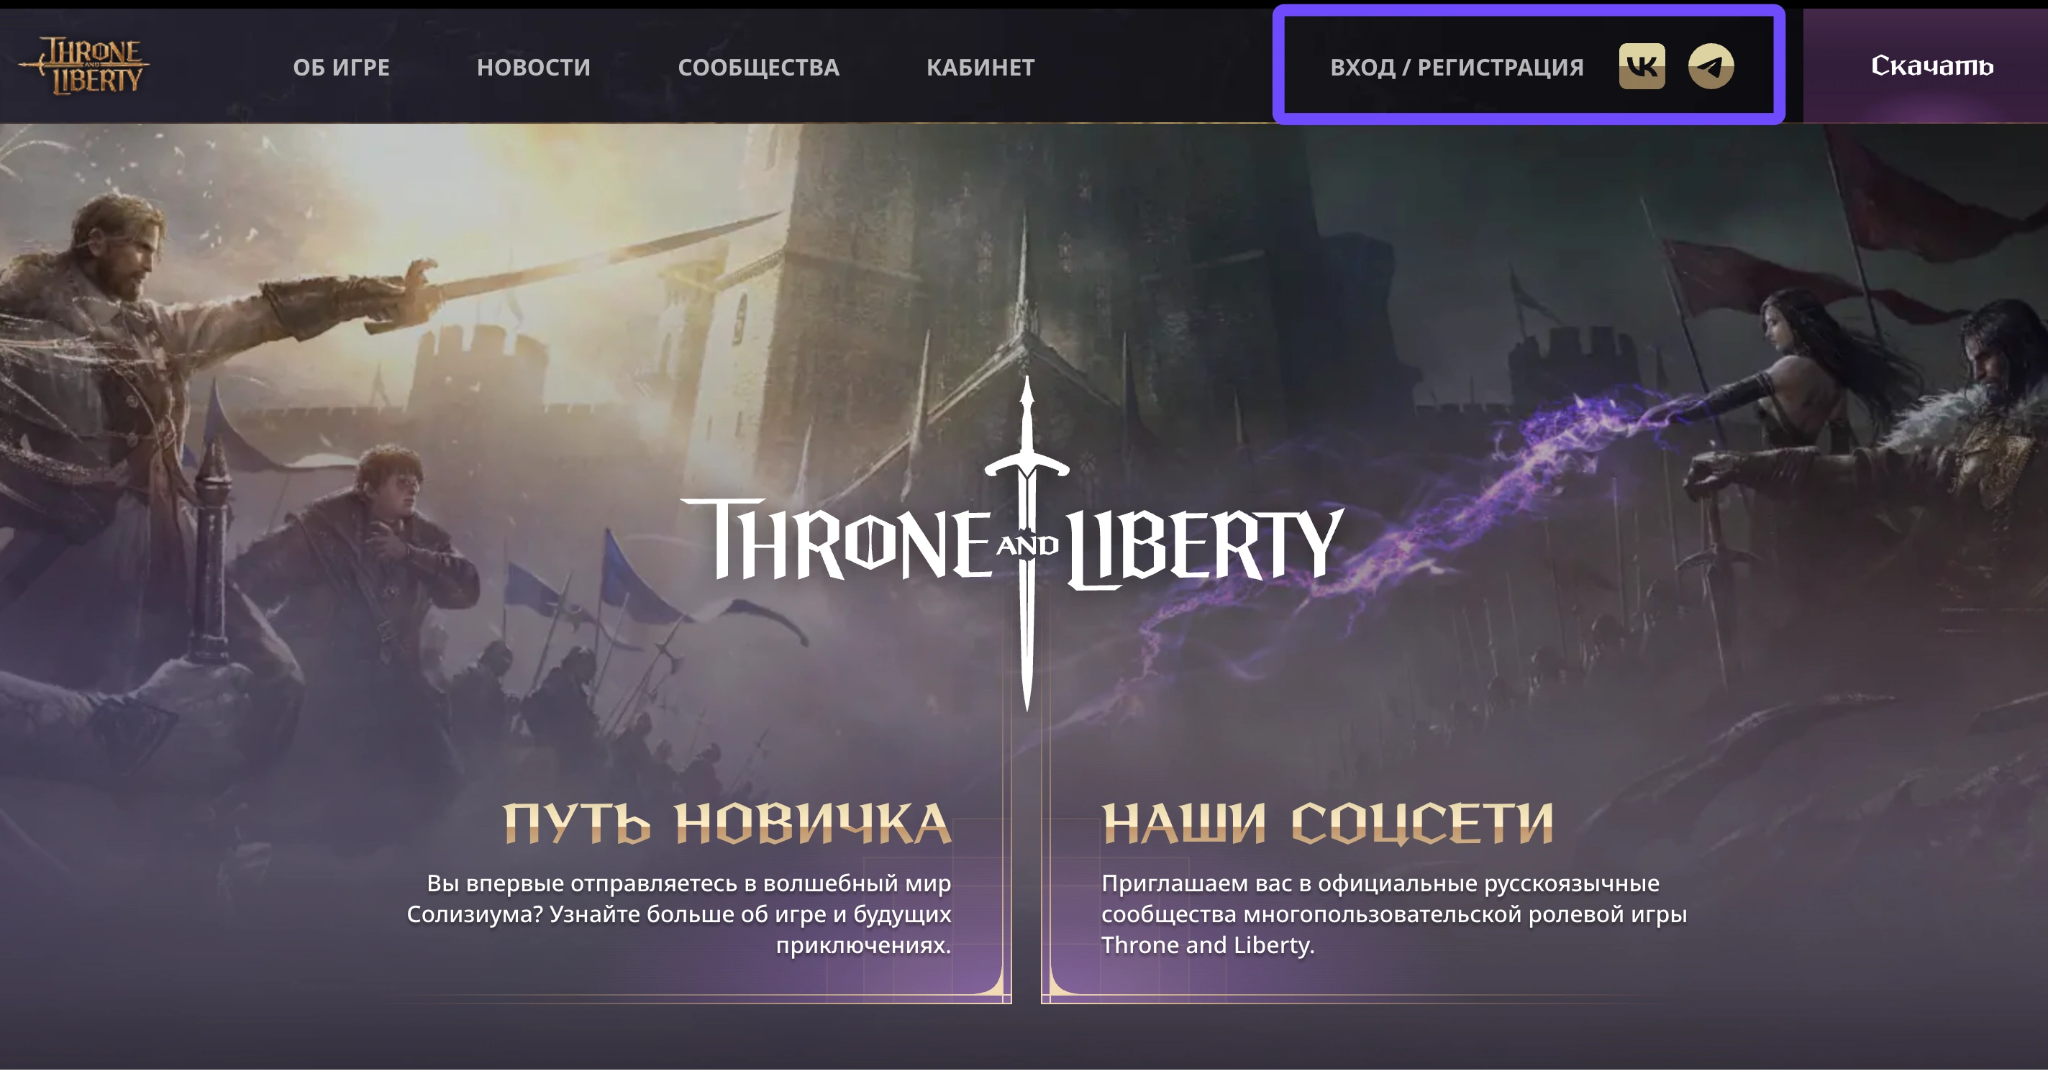Open the НАШИ СОЦСЕТИ heading

[x=1328, y=824]
